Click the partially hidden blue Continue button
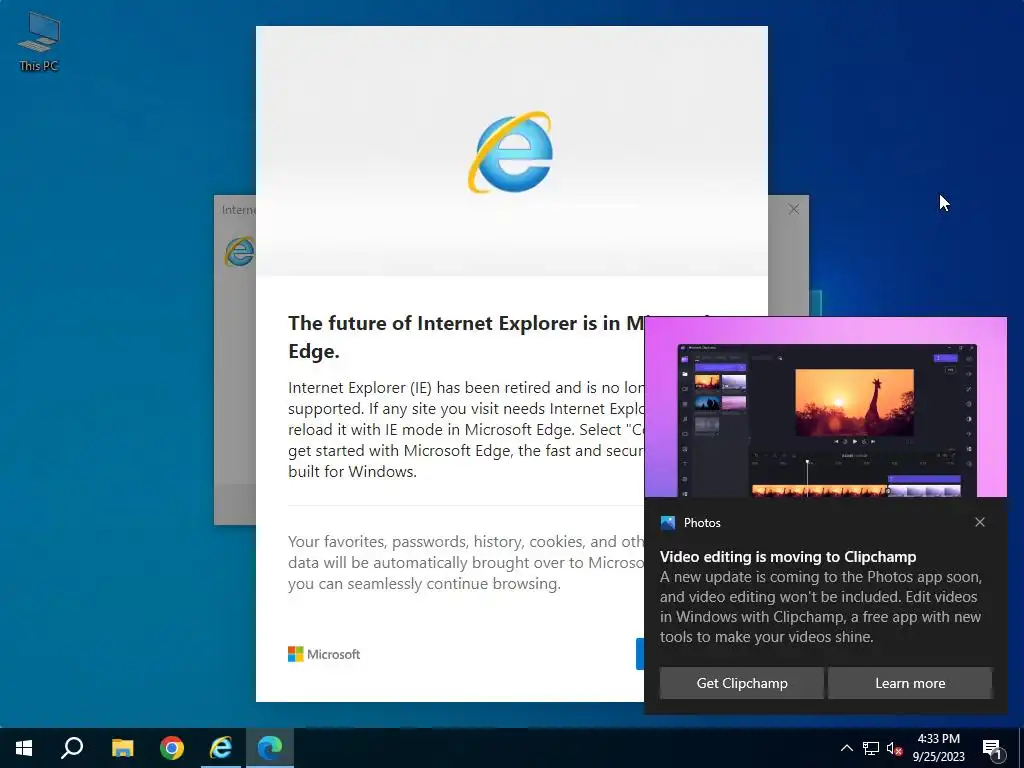The width and height of the screenshot is (1024, 768). (x=640, y=654)
